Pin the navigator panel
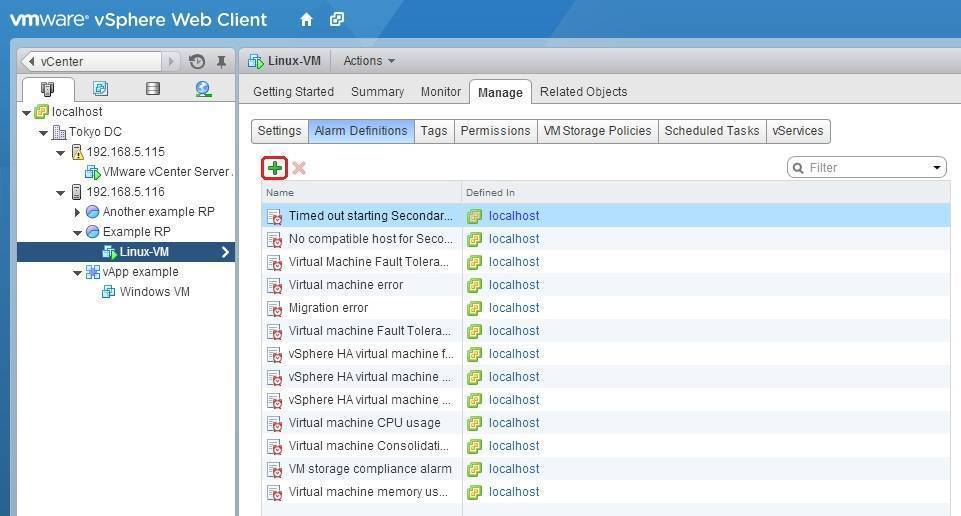The width and height of the screenshot is (961, 516). point(221,61)
